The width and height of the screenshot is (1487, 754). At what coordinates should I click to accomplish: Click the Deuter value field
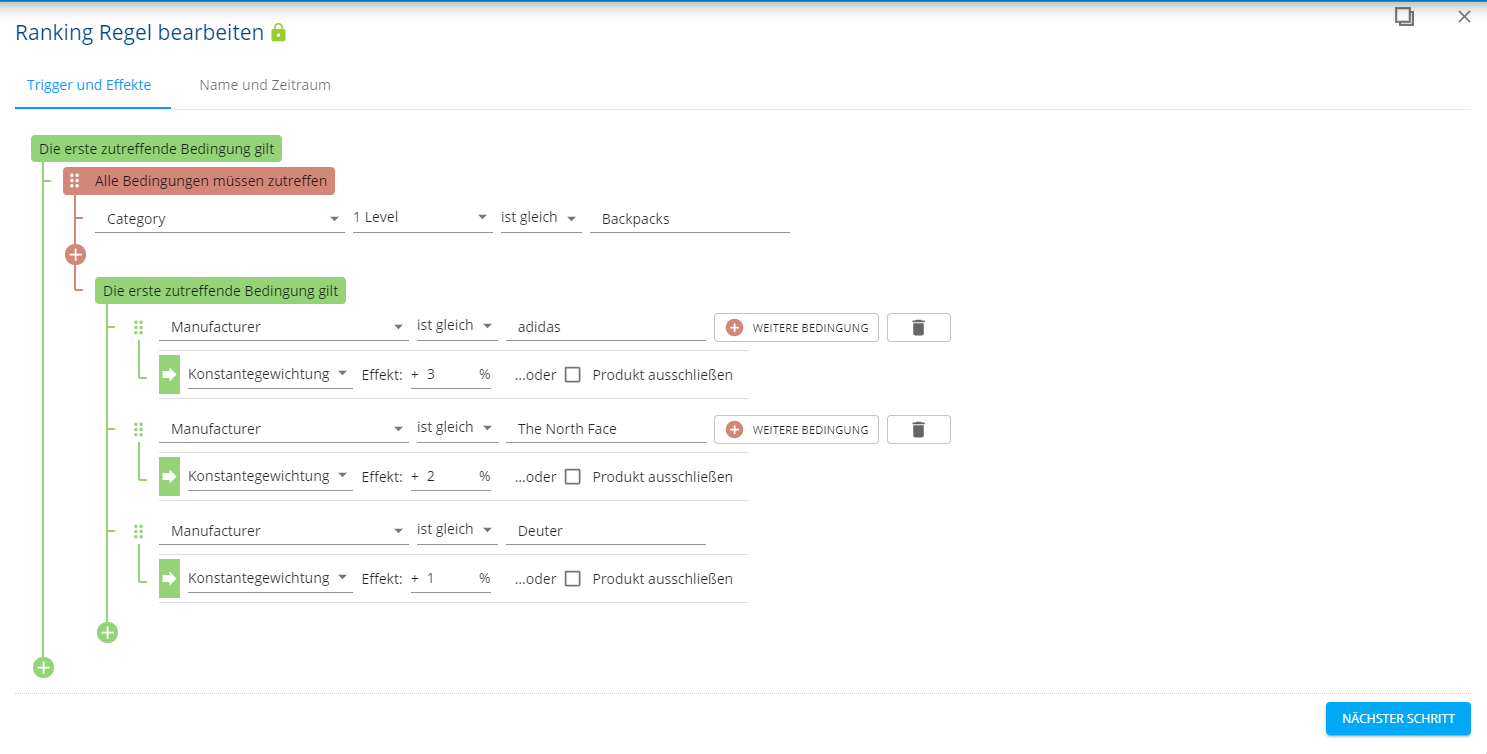(x=606, y=531)
